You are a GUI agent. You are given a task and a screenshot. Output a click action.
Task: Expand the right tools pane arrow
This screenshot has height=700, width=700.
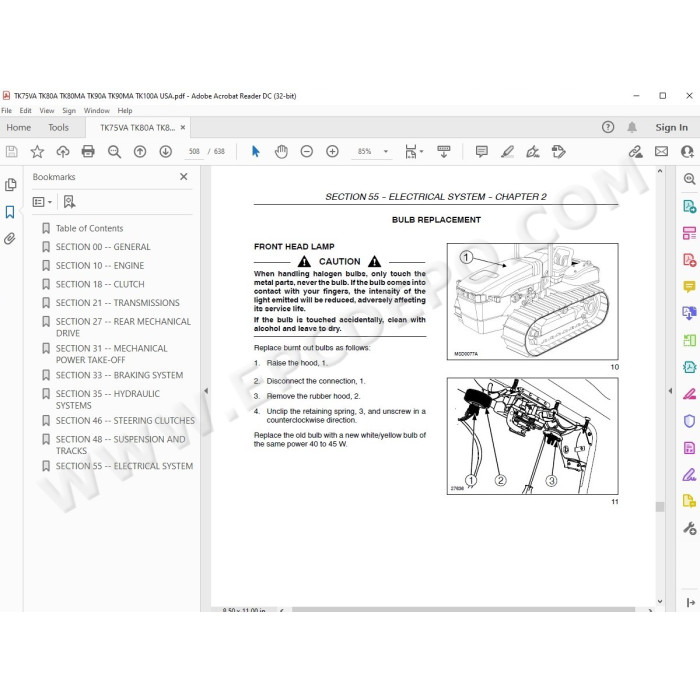coord(671,391)
